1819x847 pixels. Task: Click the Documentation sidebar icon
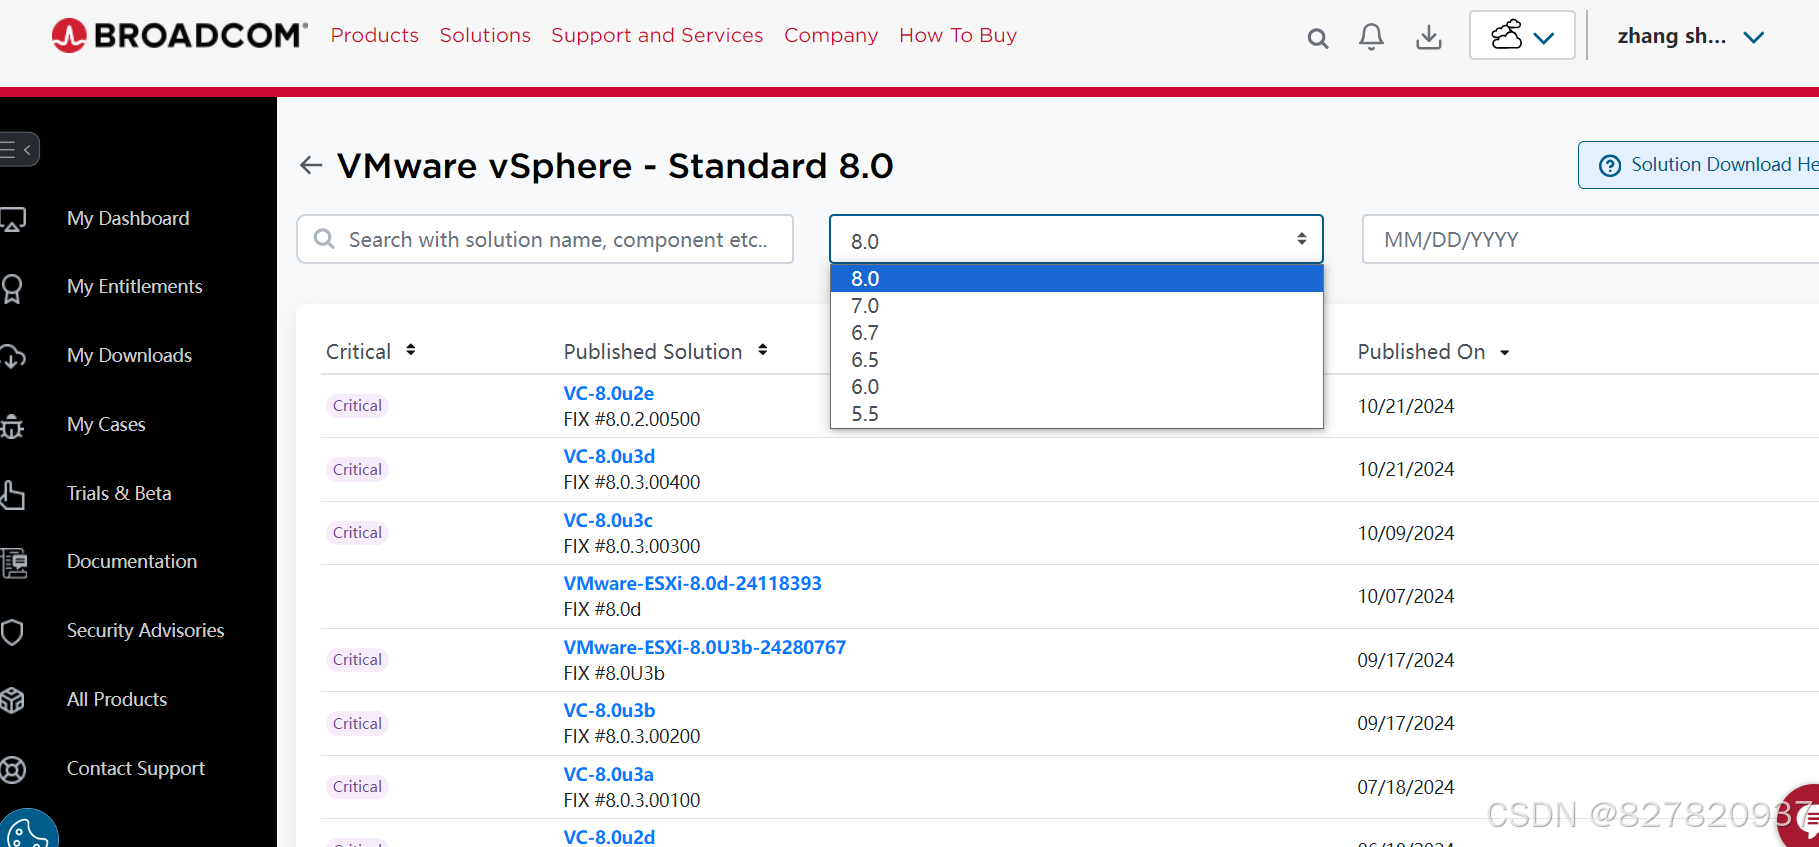tap(14, 563)
